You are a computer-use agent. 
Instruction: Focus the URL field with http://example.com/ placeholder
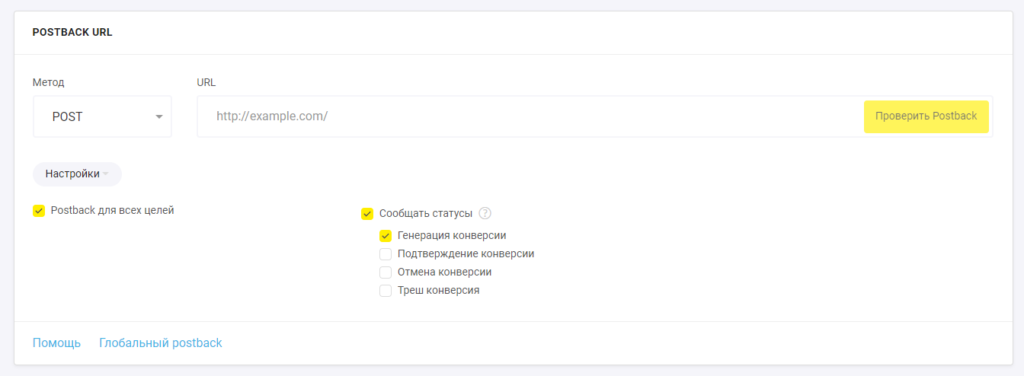tap(530, 117)
